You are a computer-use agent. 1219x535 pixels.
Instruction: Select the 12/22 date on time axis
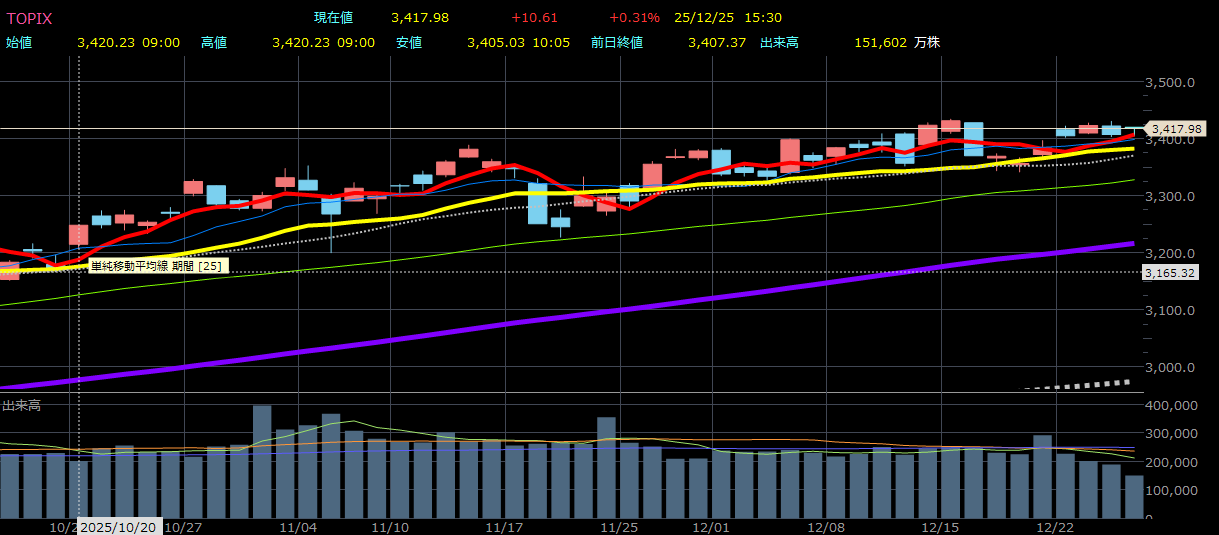pos(1056,527)
